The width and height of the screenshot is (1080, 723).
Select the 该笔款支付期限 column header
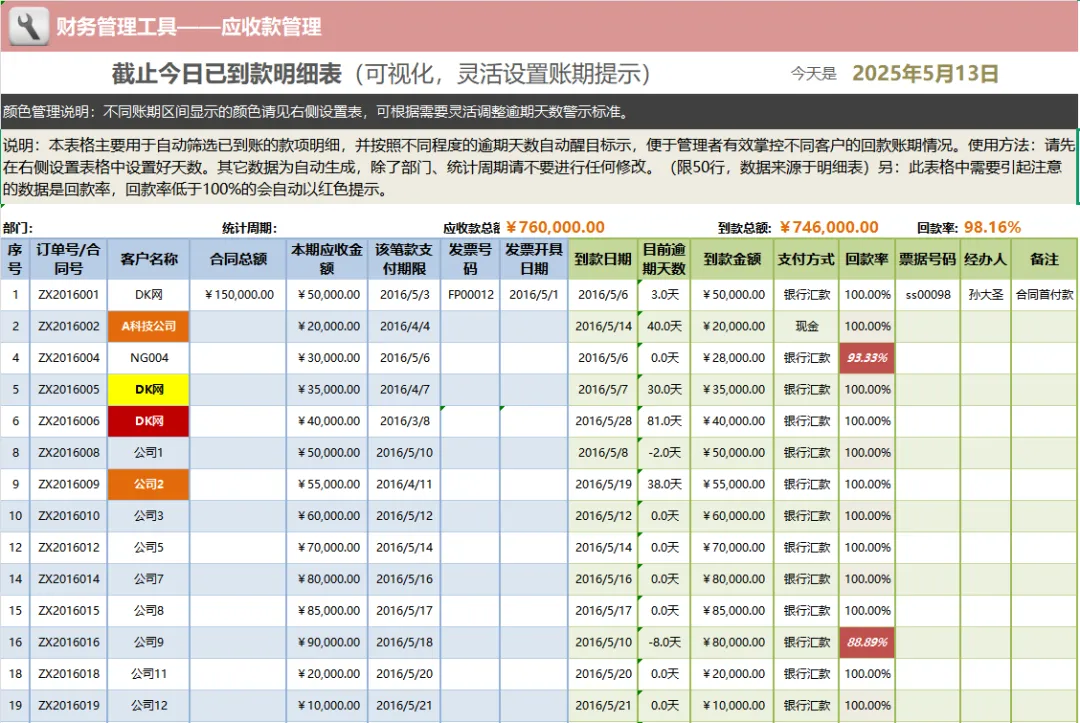(x=404, y=259)
